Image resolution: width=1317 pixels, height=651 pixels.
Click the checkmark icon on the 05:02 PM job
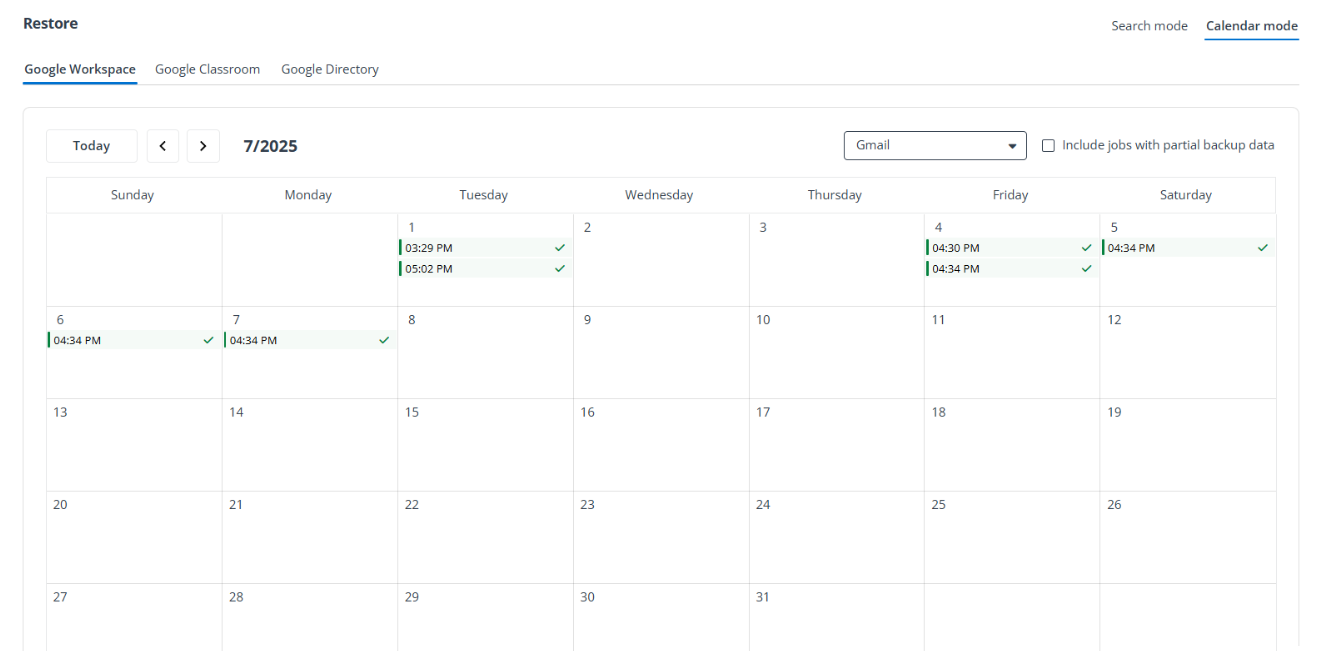pyautogui.click(x=560, y=268)
